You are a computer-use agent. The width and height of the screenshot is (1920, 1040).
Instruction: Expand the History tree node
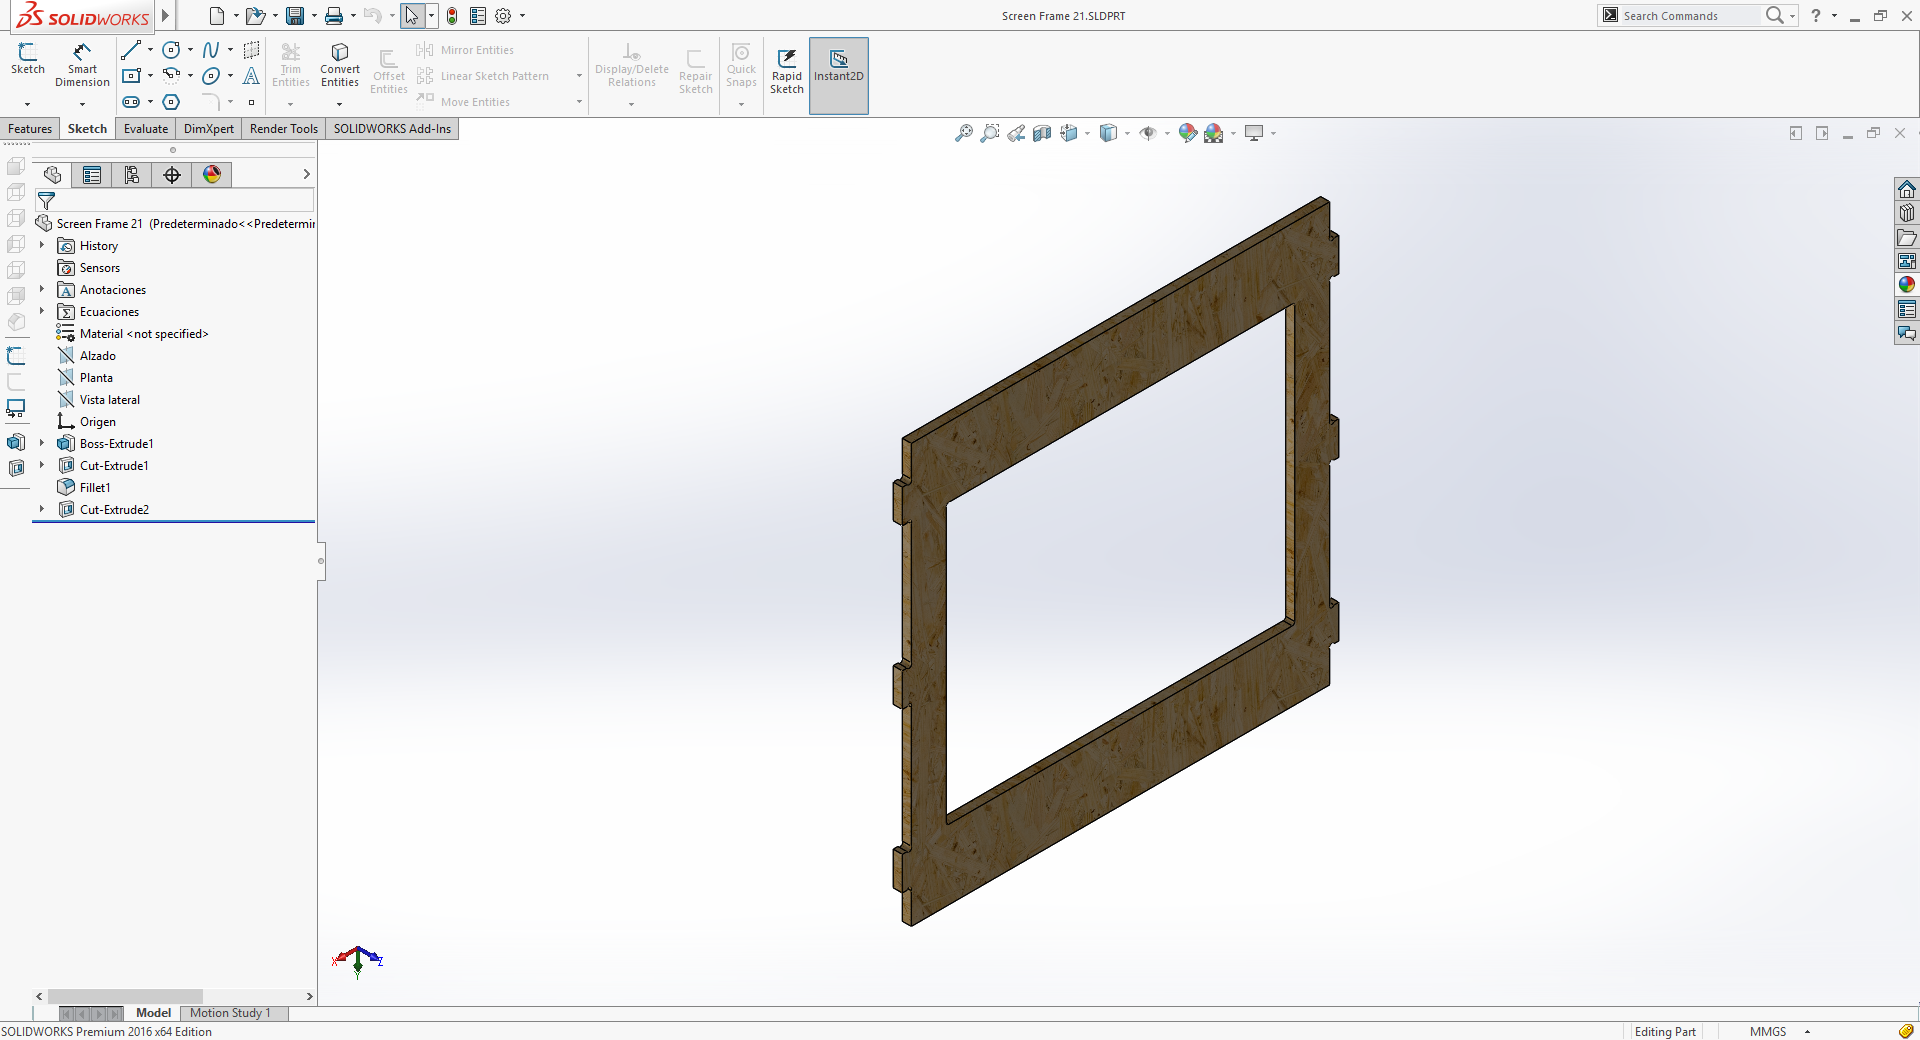pyautogui.click(x=42, y=245)
